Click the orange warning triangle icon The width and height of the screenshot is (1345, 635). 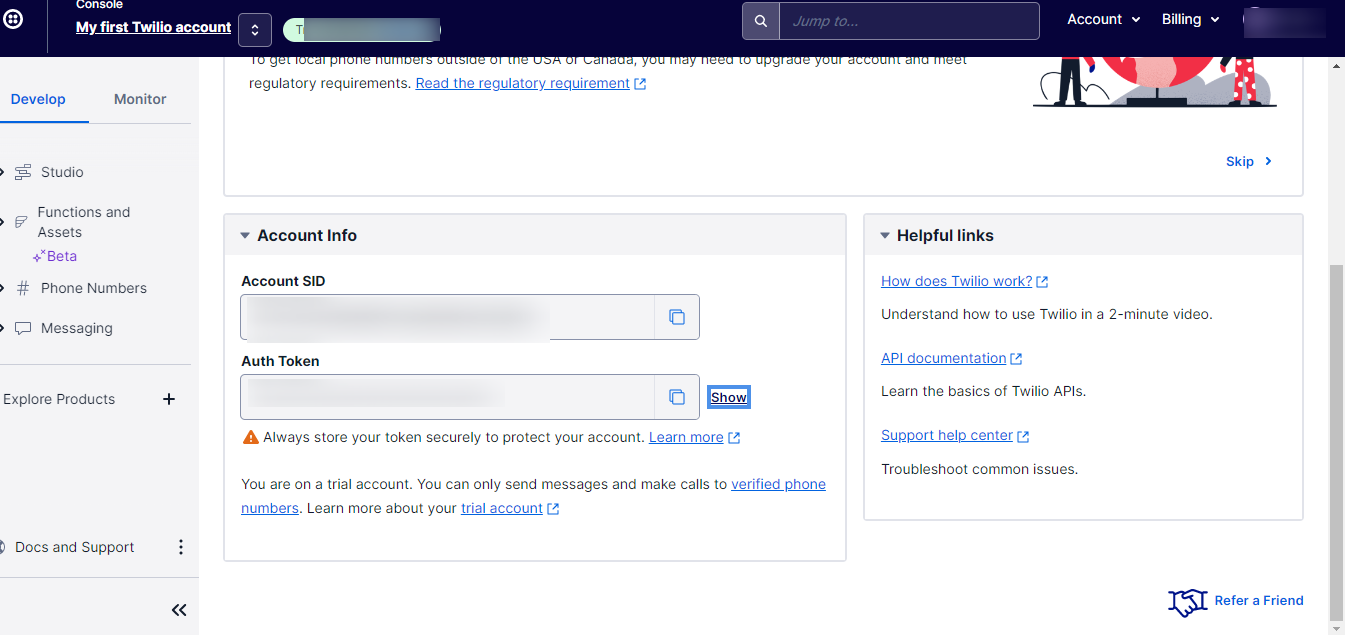click(251, 437)
